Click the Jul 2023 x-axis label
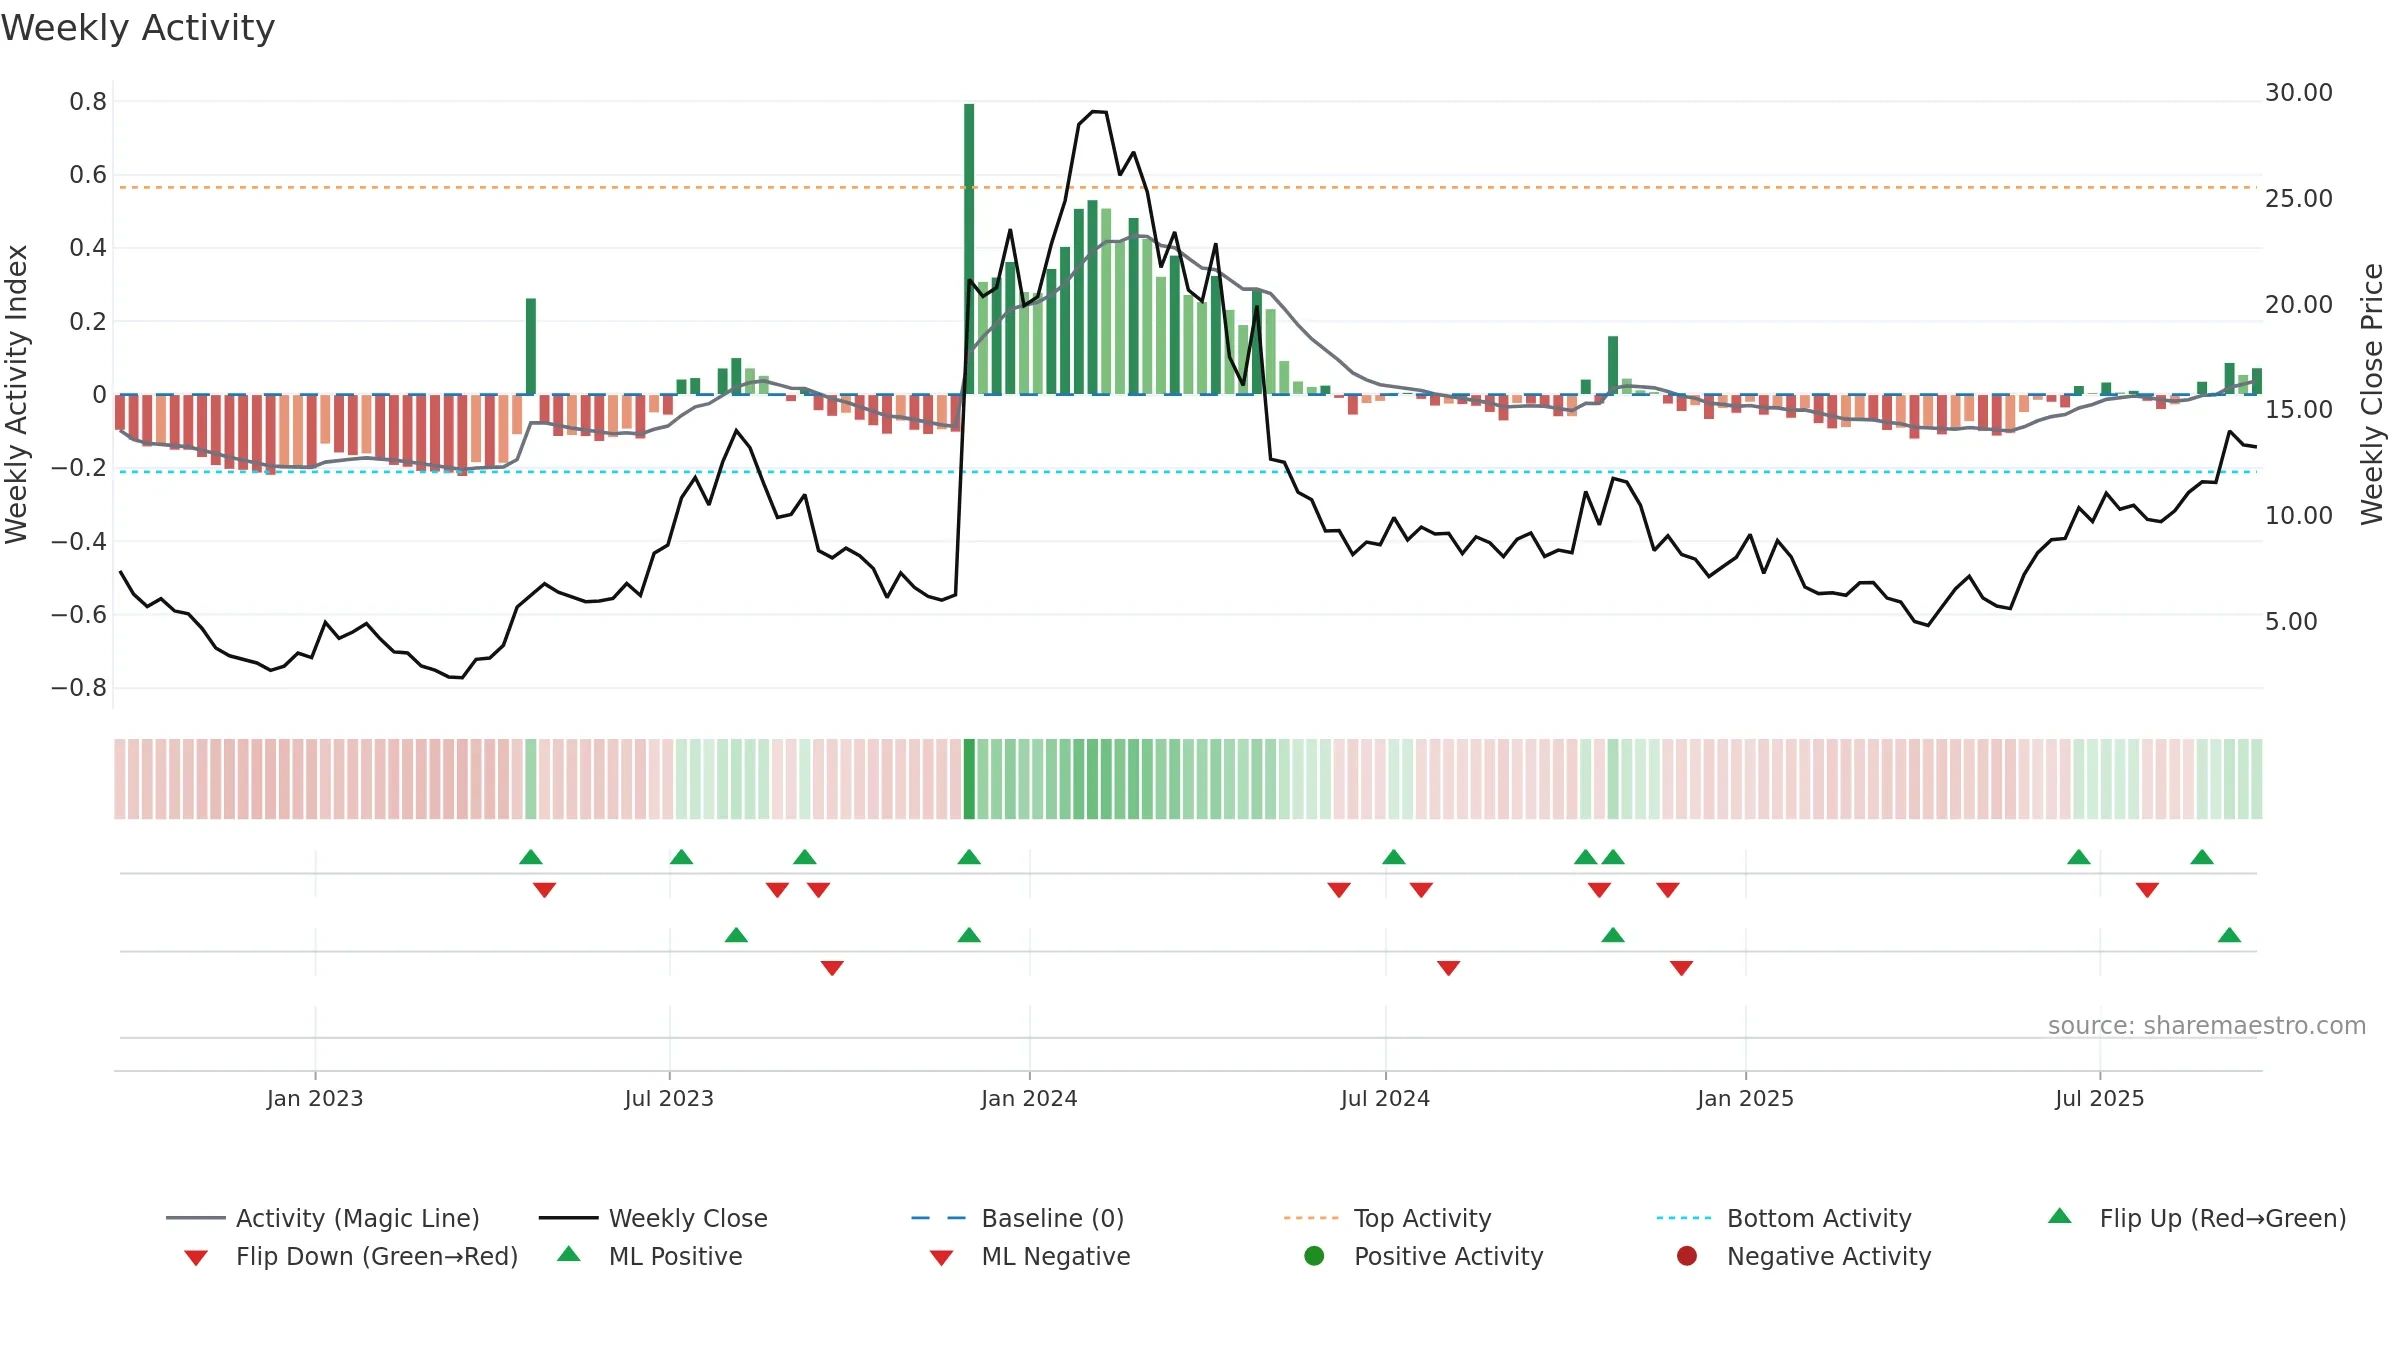The height and width of the screenshot is (1350, 2400). point(669,1098)
